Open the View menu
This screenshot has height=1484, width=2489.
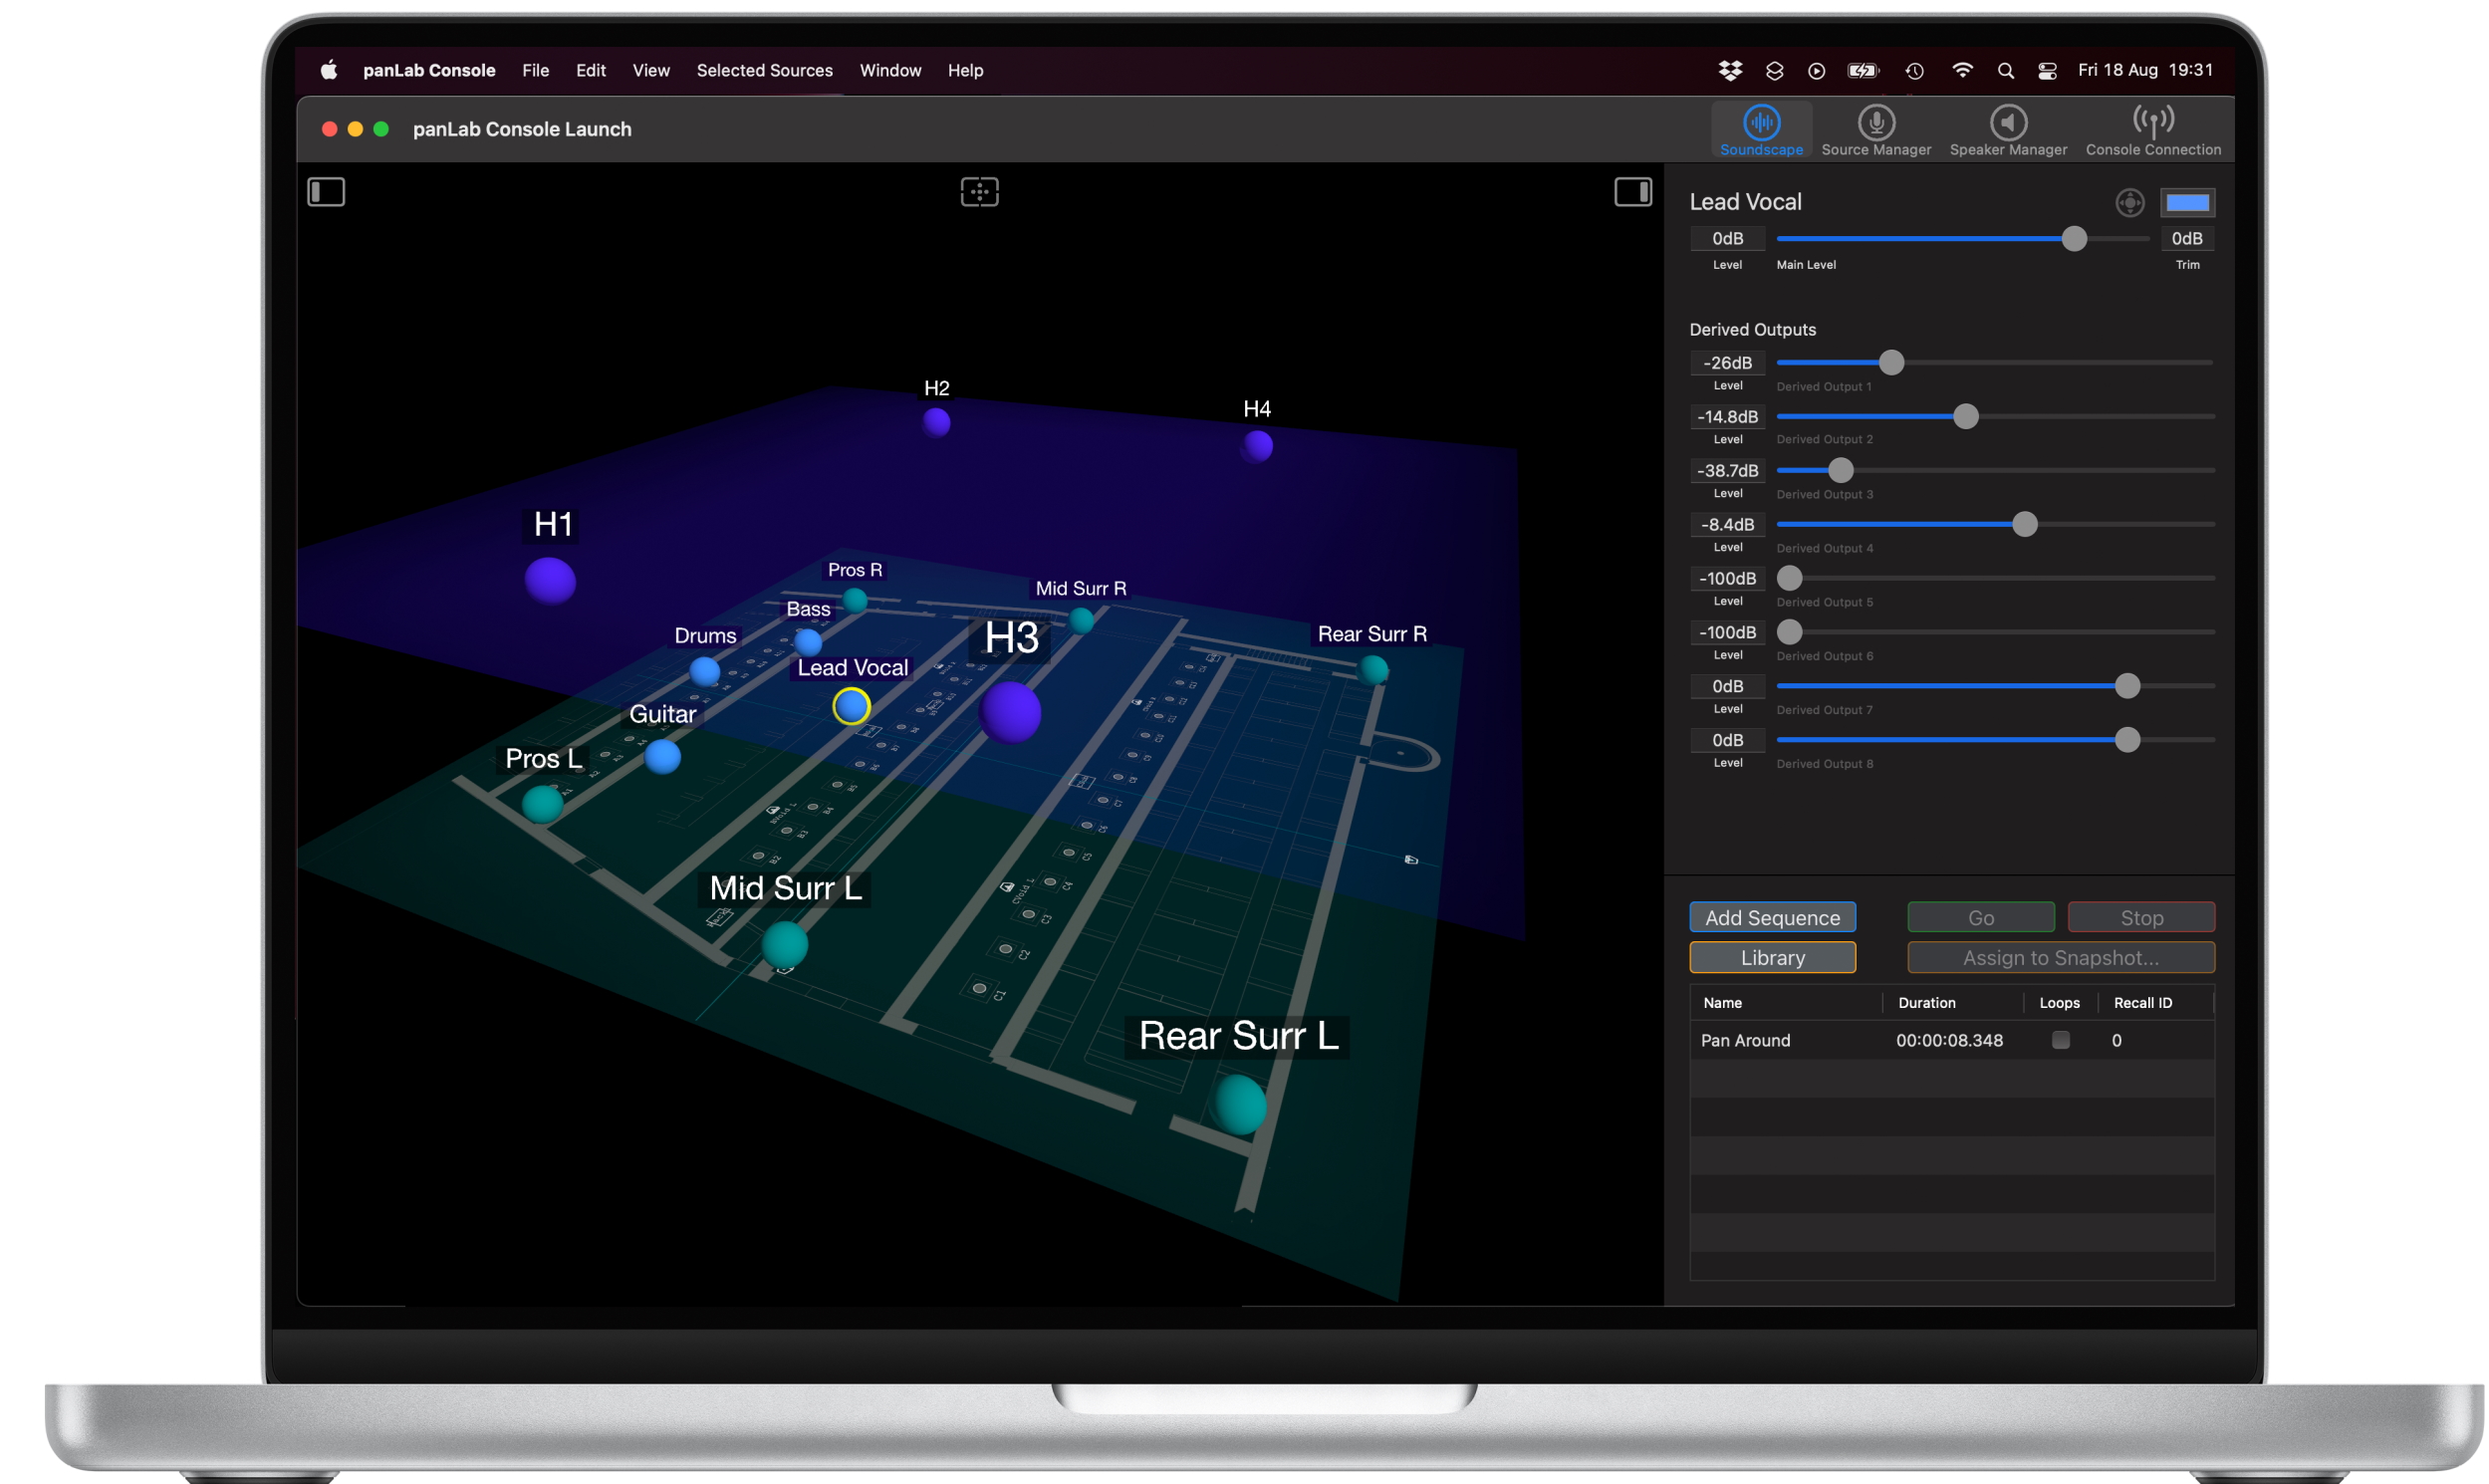[x=650, y=71]
